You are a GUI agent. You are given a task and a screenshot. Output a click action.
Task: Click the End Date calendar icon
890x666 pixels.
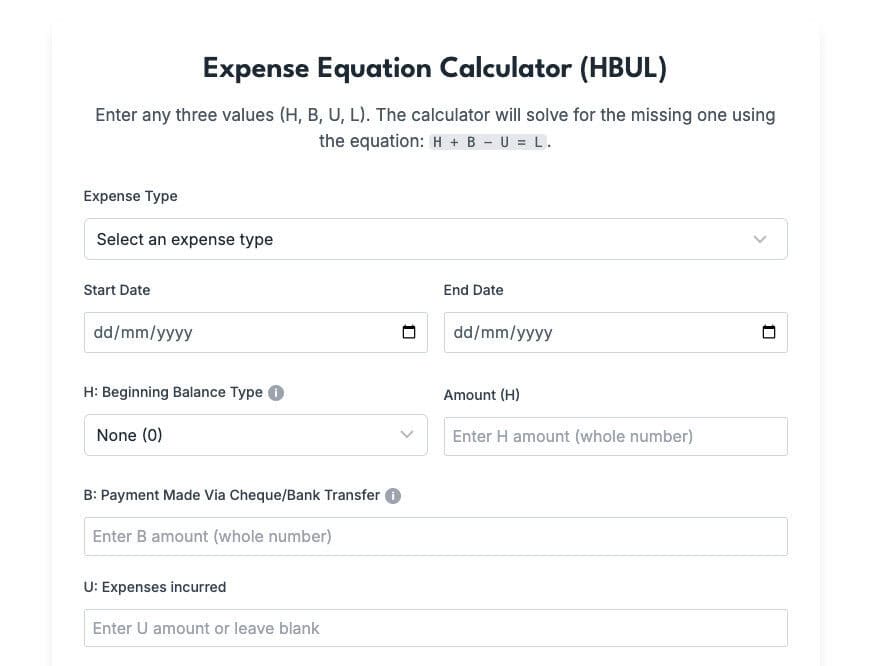tap(768, 332)
